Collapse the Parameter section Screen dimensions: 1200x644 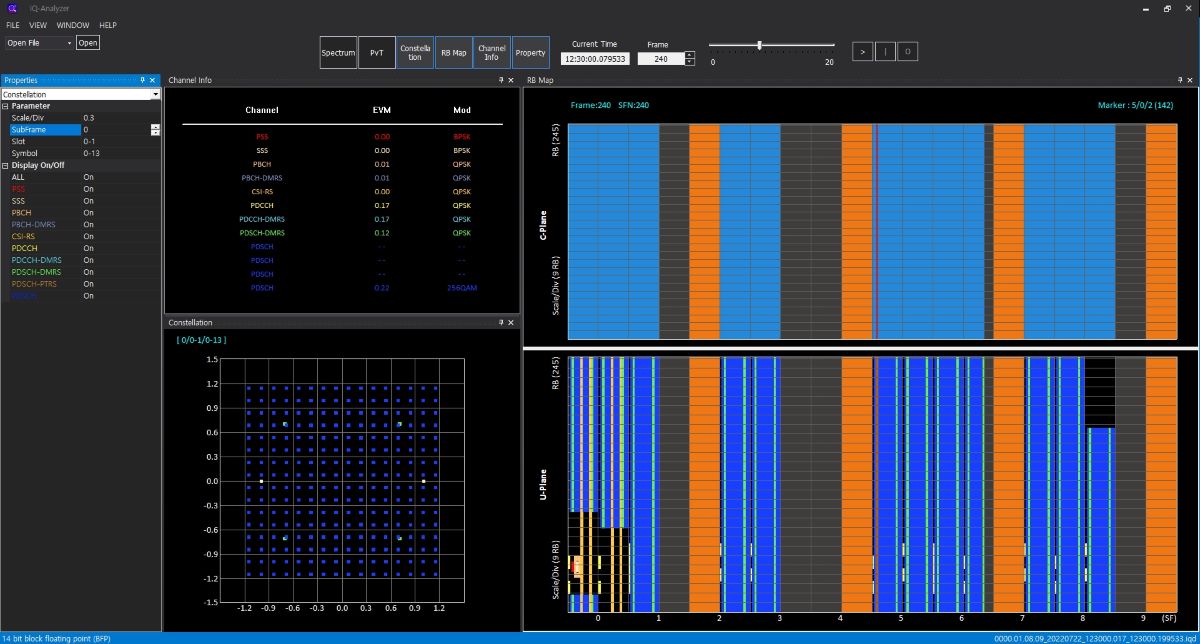(5, 106)
